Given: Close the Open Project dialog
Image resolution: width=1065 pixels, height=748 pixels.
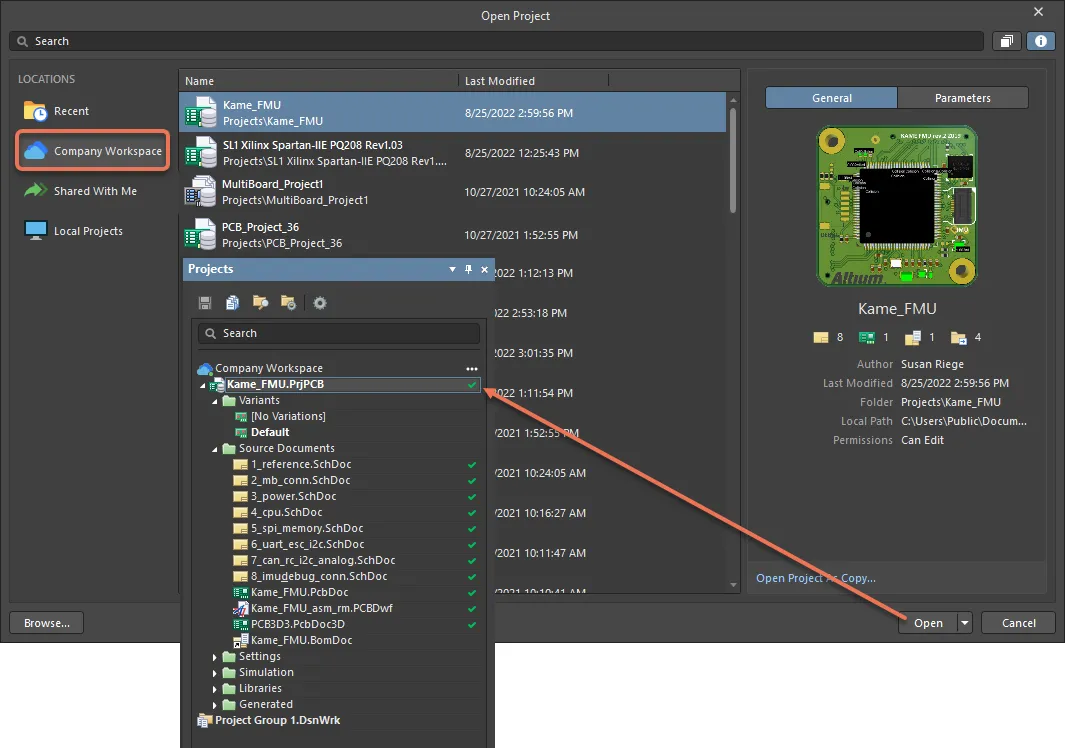Looking at the screenshot, I should pos(1038,12).
